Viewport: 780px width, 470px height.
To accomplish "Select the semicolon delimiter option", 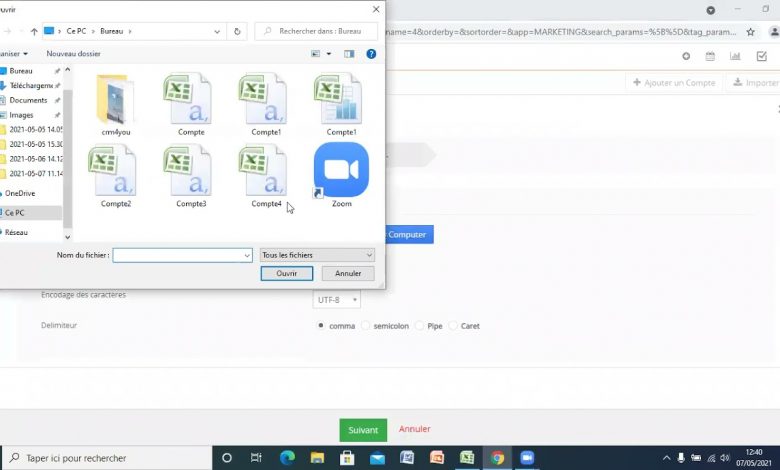I will pyautogui.click(x=366, y=326).
